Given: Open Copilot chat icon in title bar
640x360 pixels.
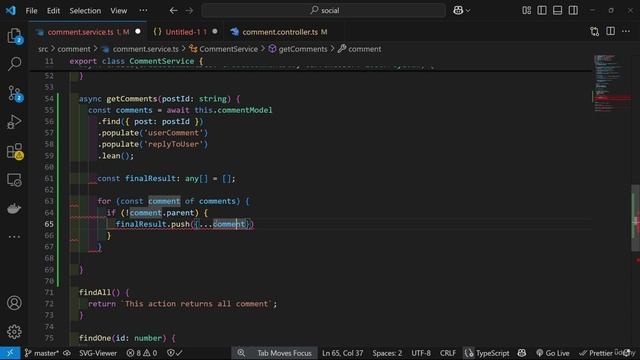Looking at the screenshot, I should point(458,11).
